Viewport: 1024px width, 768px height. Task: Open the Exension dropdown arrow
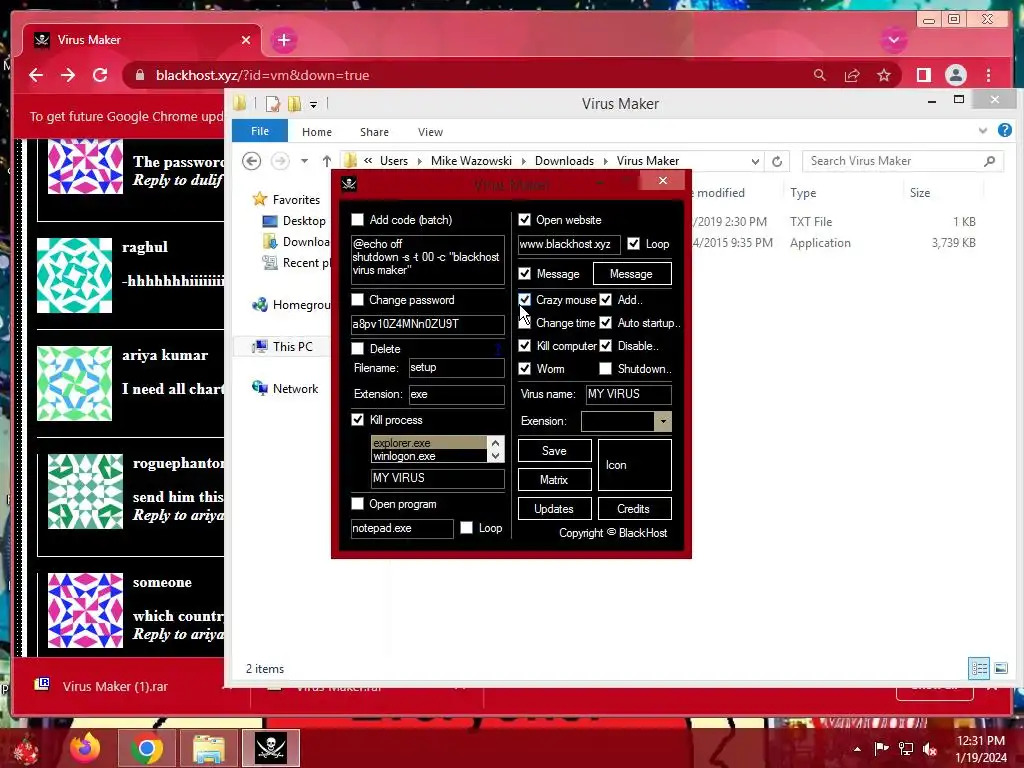tap(663, 421)
